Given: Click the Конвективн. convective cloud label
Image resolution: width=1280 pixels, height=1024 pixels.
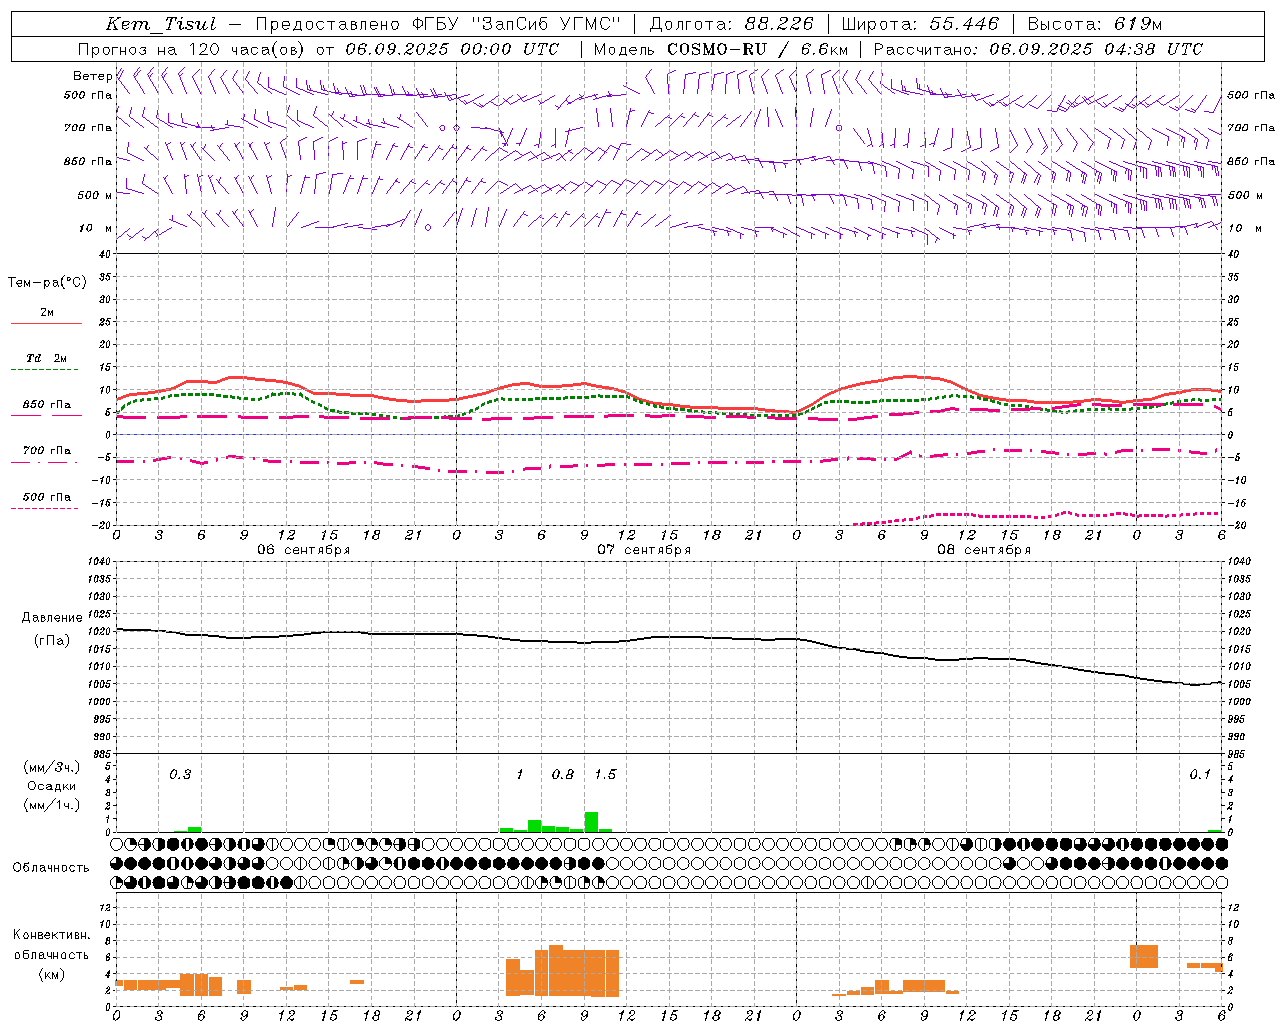Looking at the screenshot, I should [52, 935].
